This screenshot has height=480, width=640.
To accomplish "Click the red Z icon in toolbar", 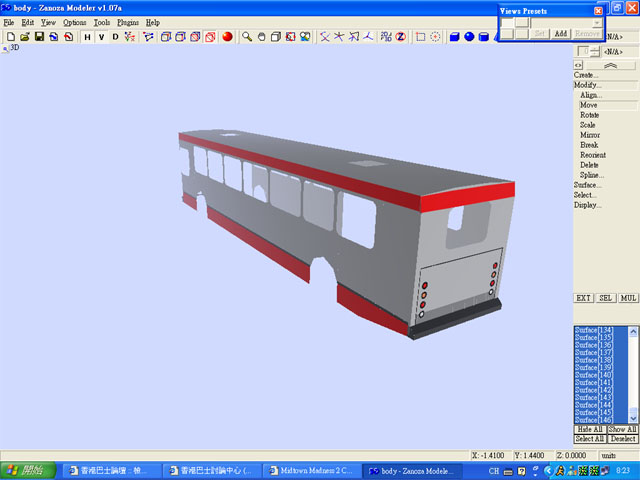I will click(400, 37).
